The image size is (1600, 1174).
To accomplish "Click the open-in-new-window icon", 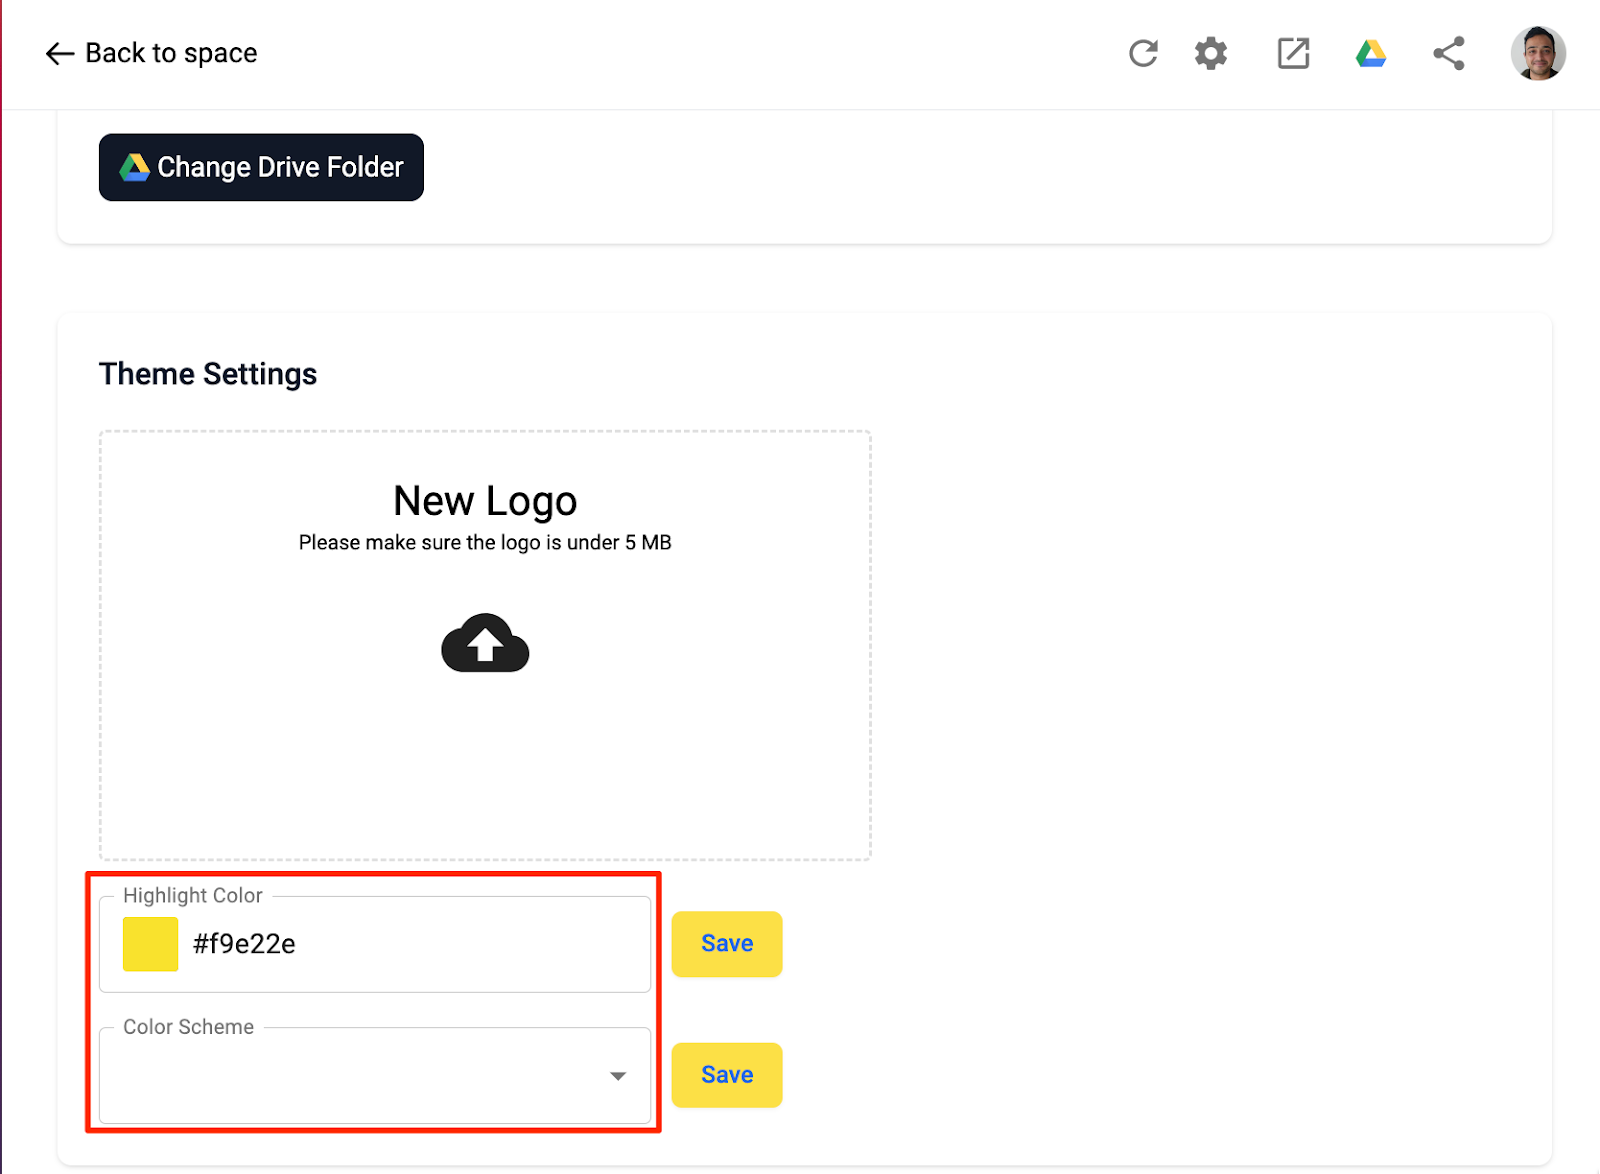I will [x=1293, y=53].
